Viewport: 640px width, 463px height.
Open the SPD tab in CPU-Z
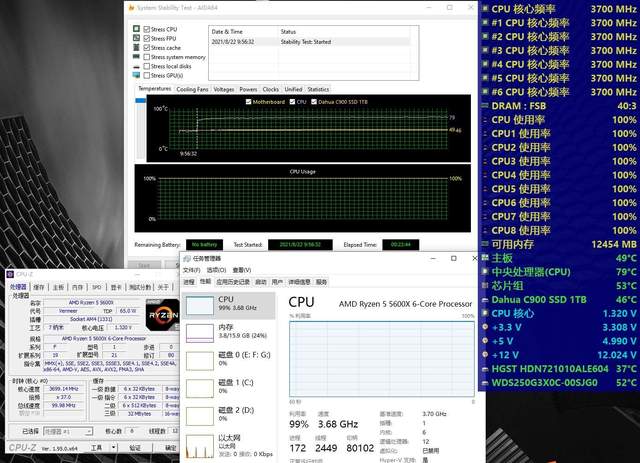97,287
